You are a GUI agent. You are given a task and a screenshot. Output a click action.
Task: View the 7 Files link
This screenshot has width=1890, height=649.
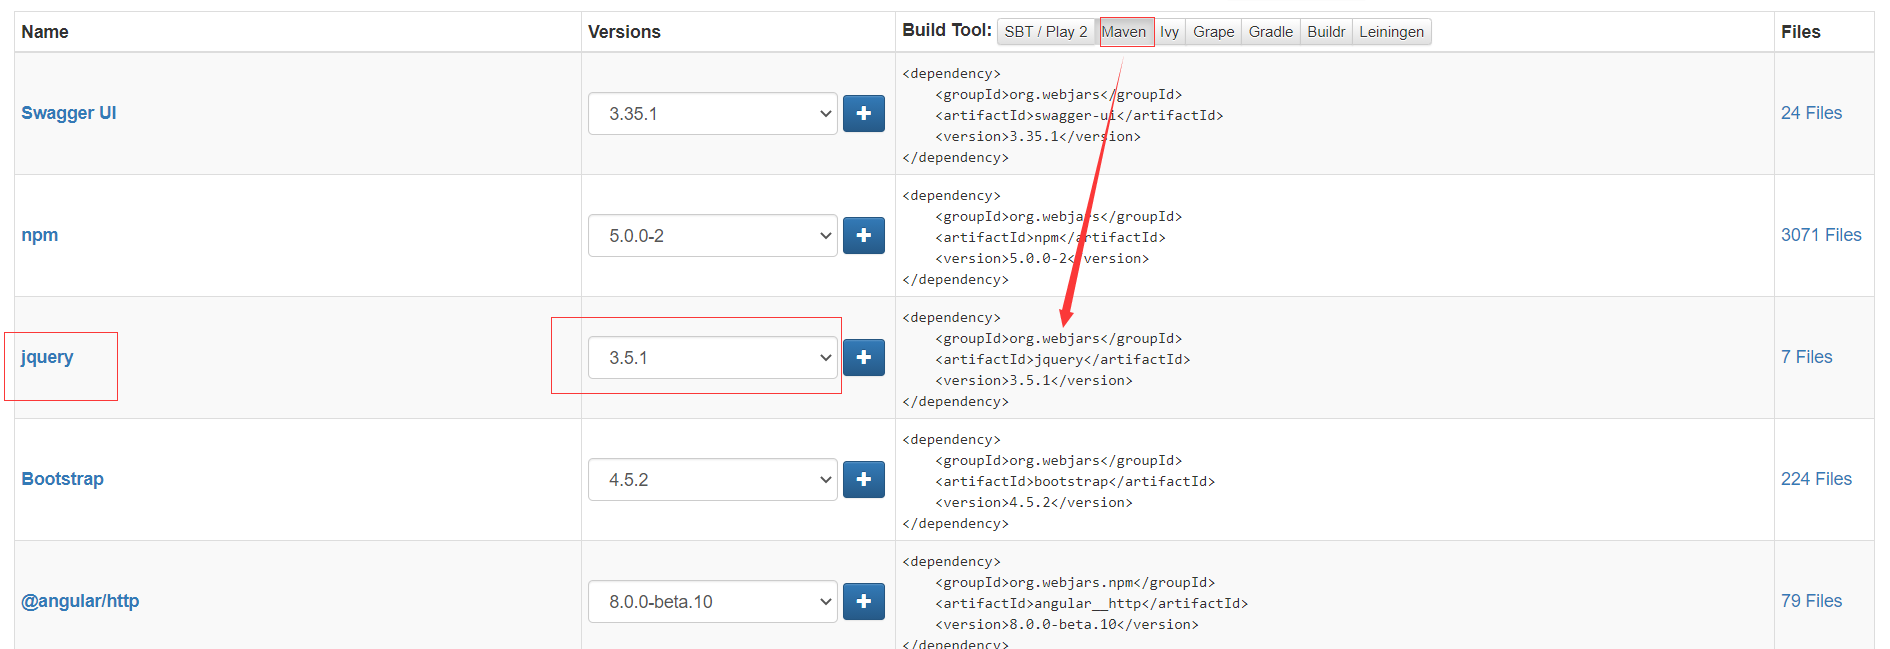point(1806,357)
